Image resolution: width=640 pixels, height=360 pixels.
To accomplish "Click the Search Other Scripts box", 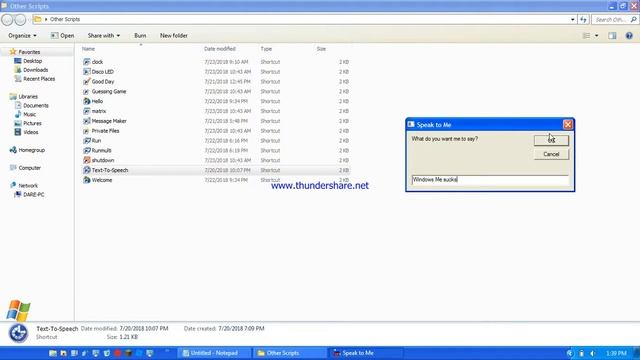I will 611,19.
